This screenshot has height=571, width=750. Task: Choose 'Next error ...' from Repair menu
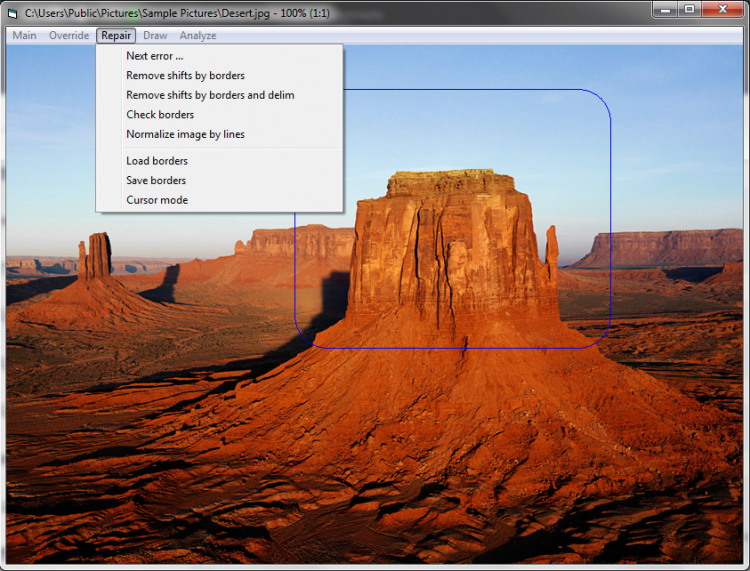(220, 56)
